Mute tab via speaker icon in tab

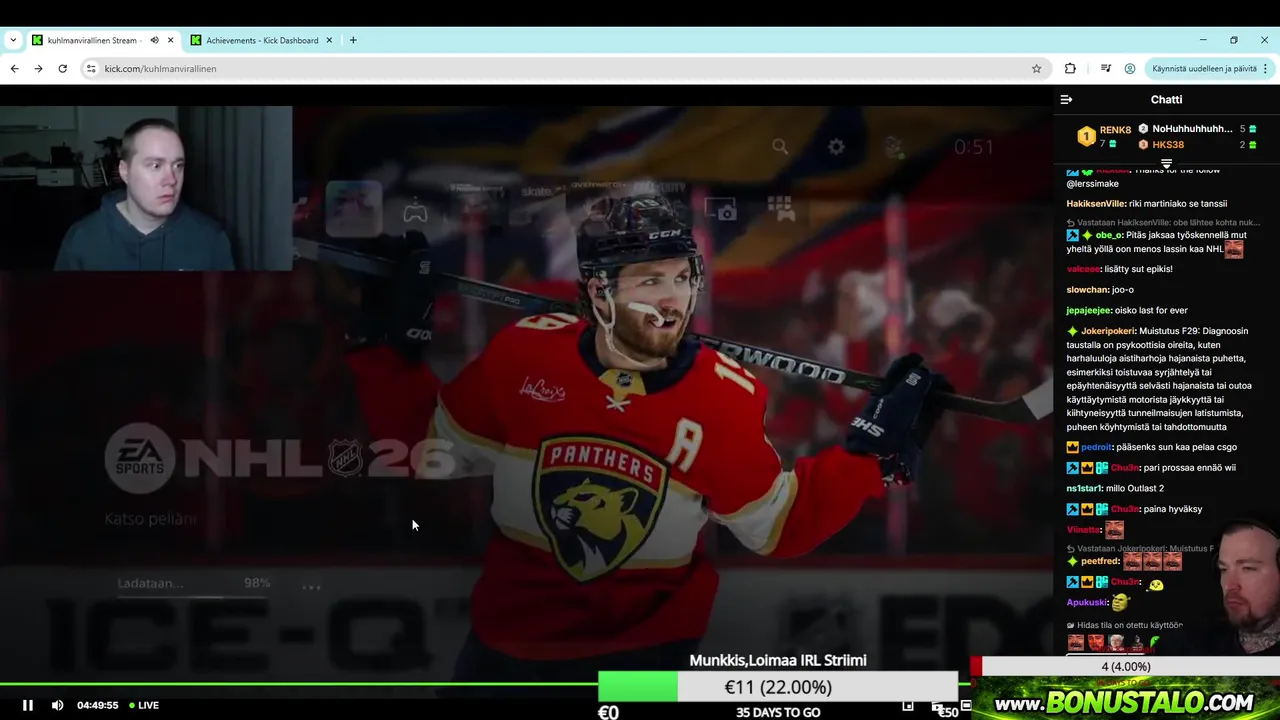point(154,40)
